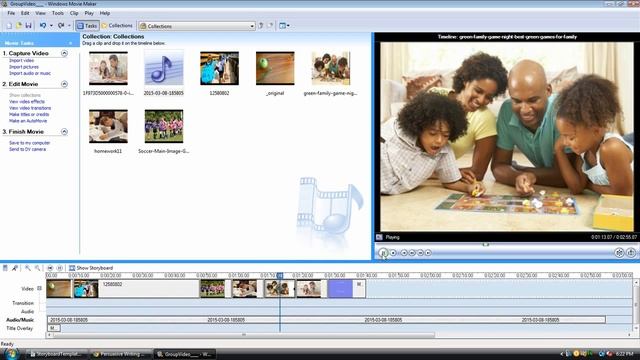Viewport: 640px width, 360px height.
Task: Pause the preview monitor playback
Action: (x=383, y=253)
